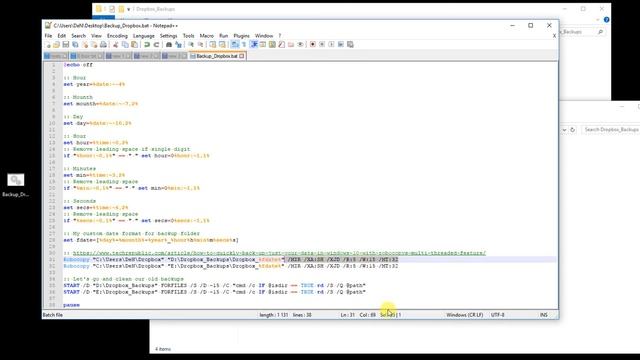Viewport: 640px width, 360px height.
Task: Click the Open file toolbar icon
Action: (x=57, y=44)
